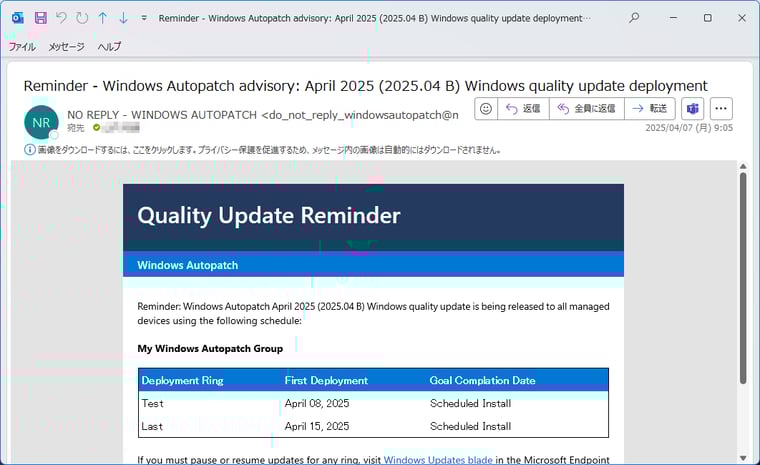
Task: Go to next item with down arrow
Action: 123,18
